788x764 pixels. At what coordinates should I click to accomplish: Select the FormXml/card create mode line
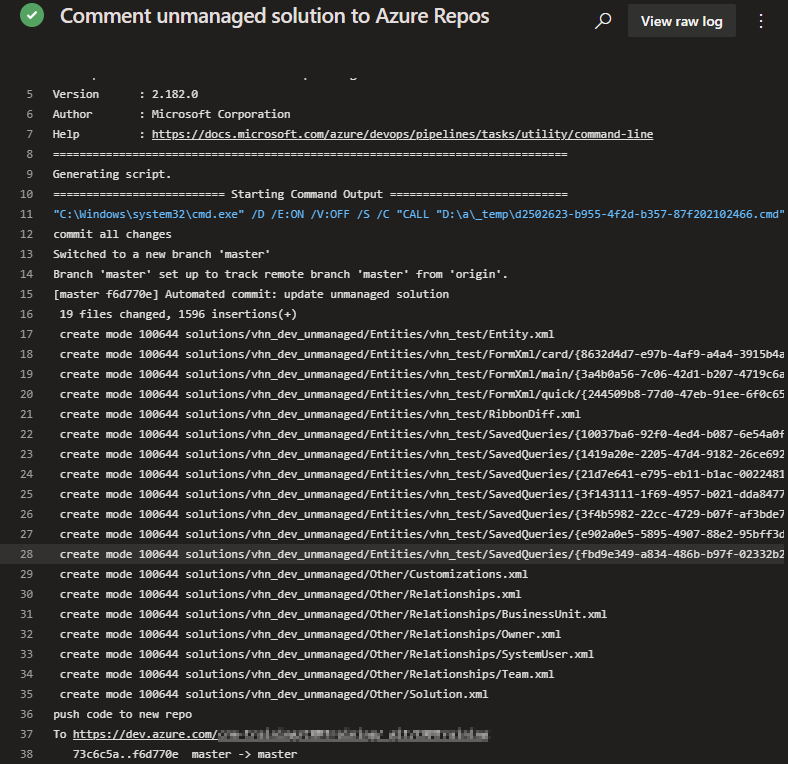coord(421,354)
